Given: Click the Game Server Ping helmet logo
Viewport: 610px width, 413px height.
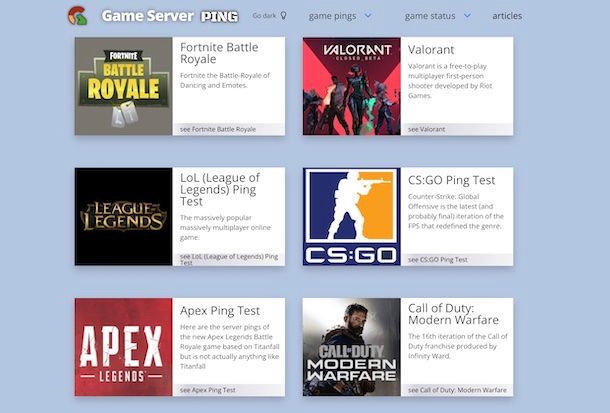Looking at the screenshot, I should (78, 16).
